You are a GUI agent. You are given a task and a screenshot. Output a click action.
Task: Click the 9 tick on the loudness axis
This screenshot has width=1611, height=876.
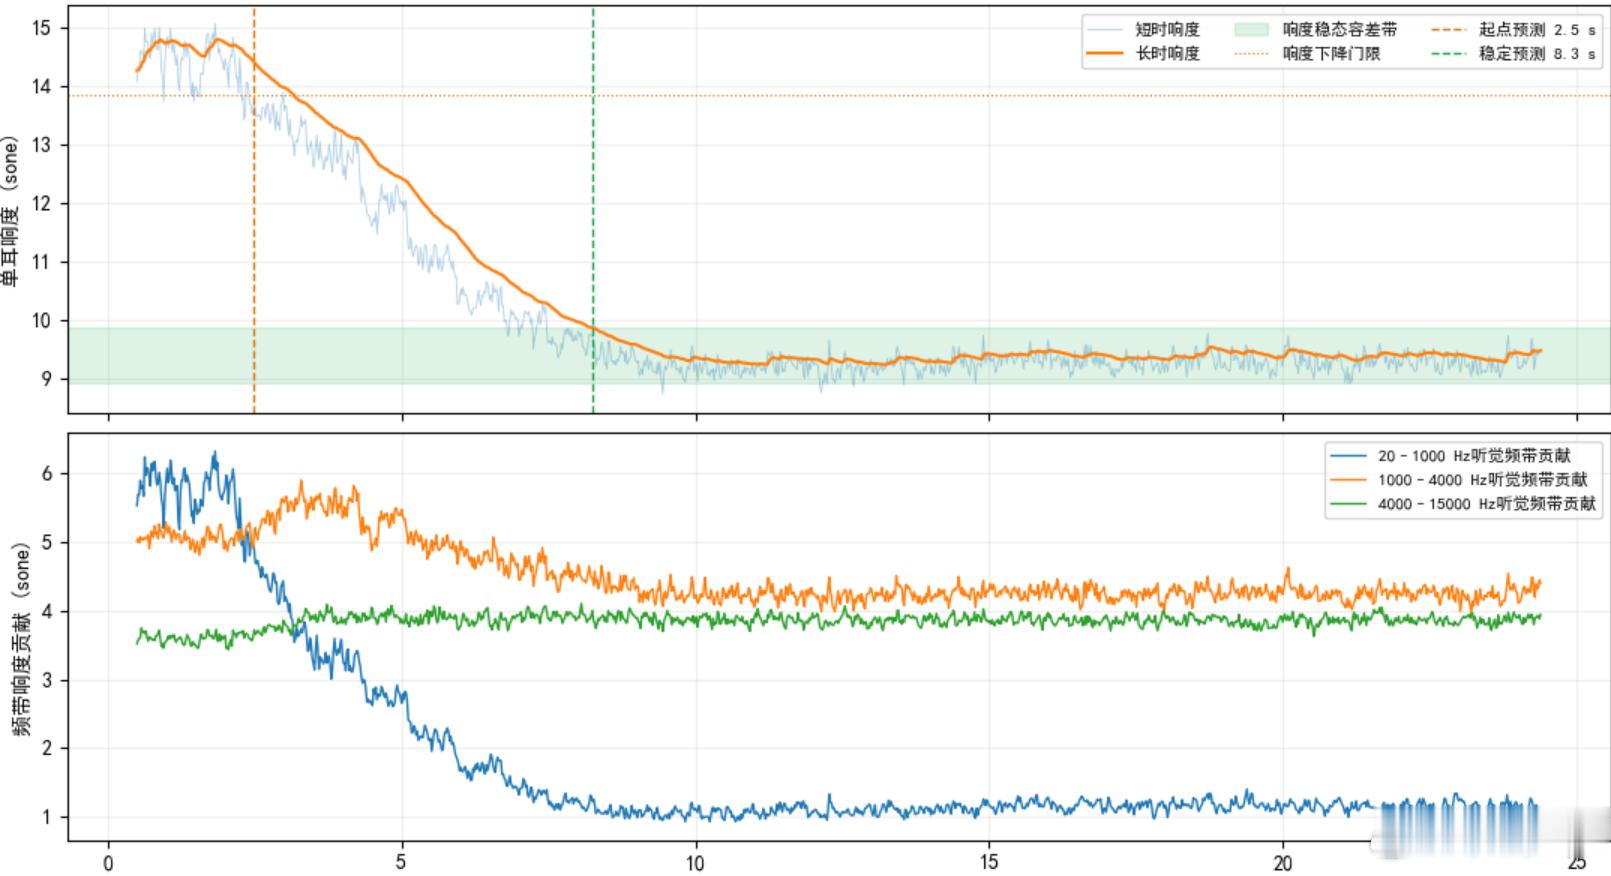pyautogui.click(x=46, y=380)
